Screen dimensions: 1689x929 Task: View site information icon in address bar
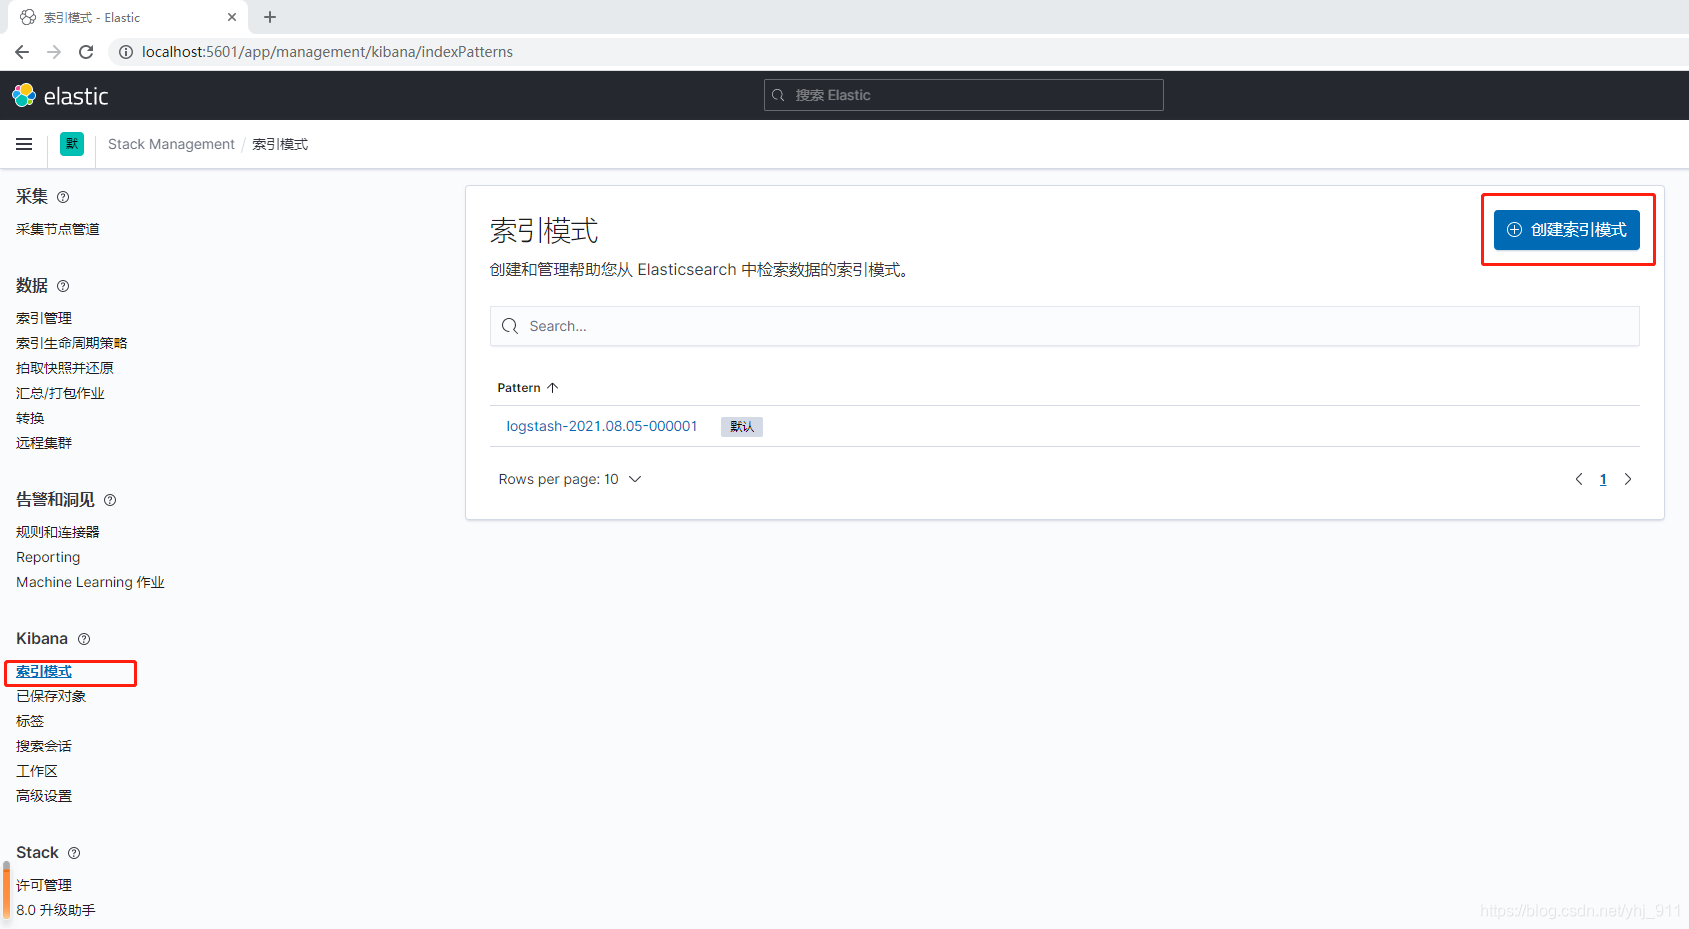click(x=126, y=52)
